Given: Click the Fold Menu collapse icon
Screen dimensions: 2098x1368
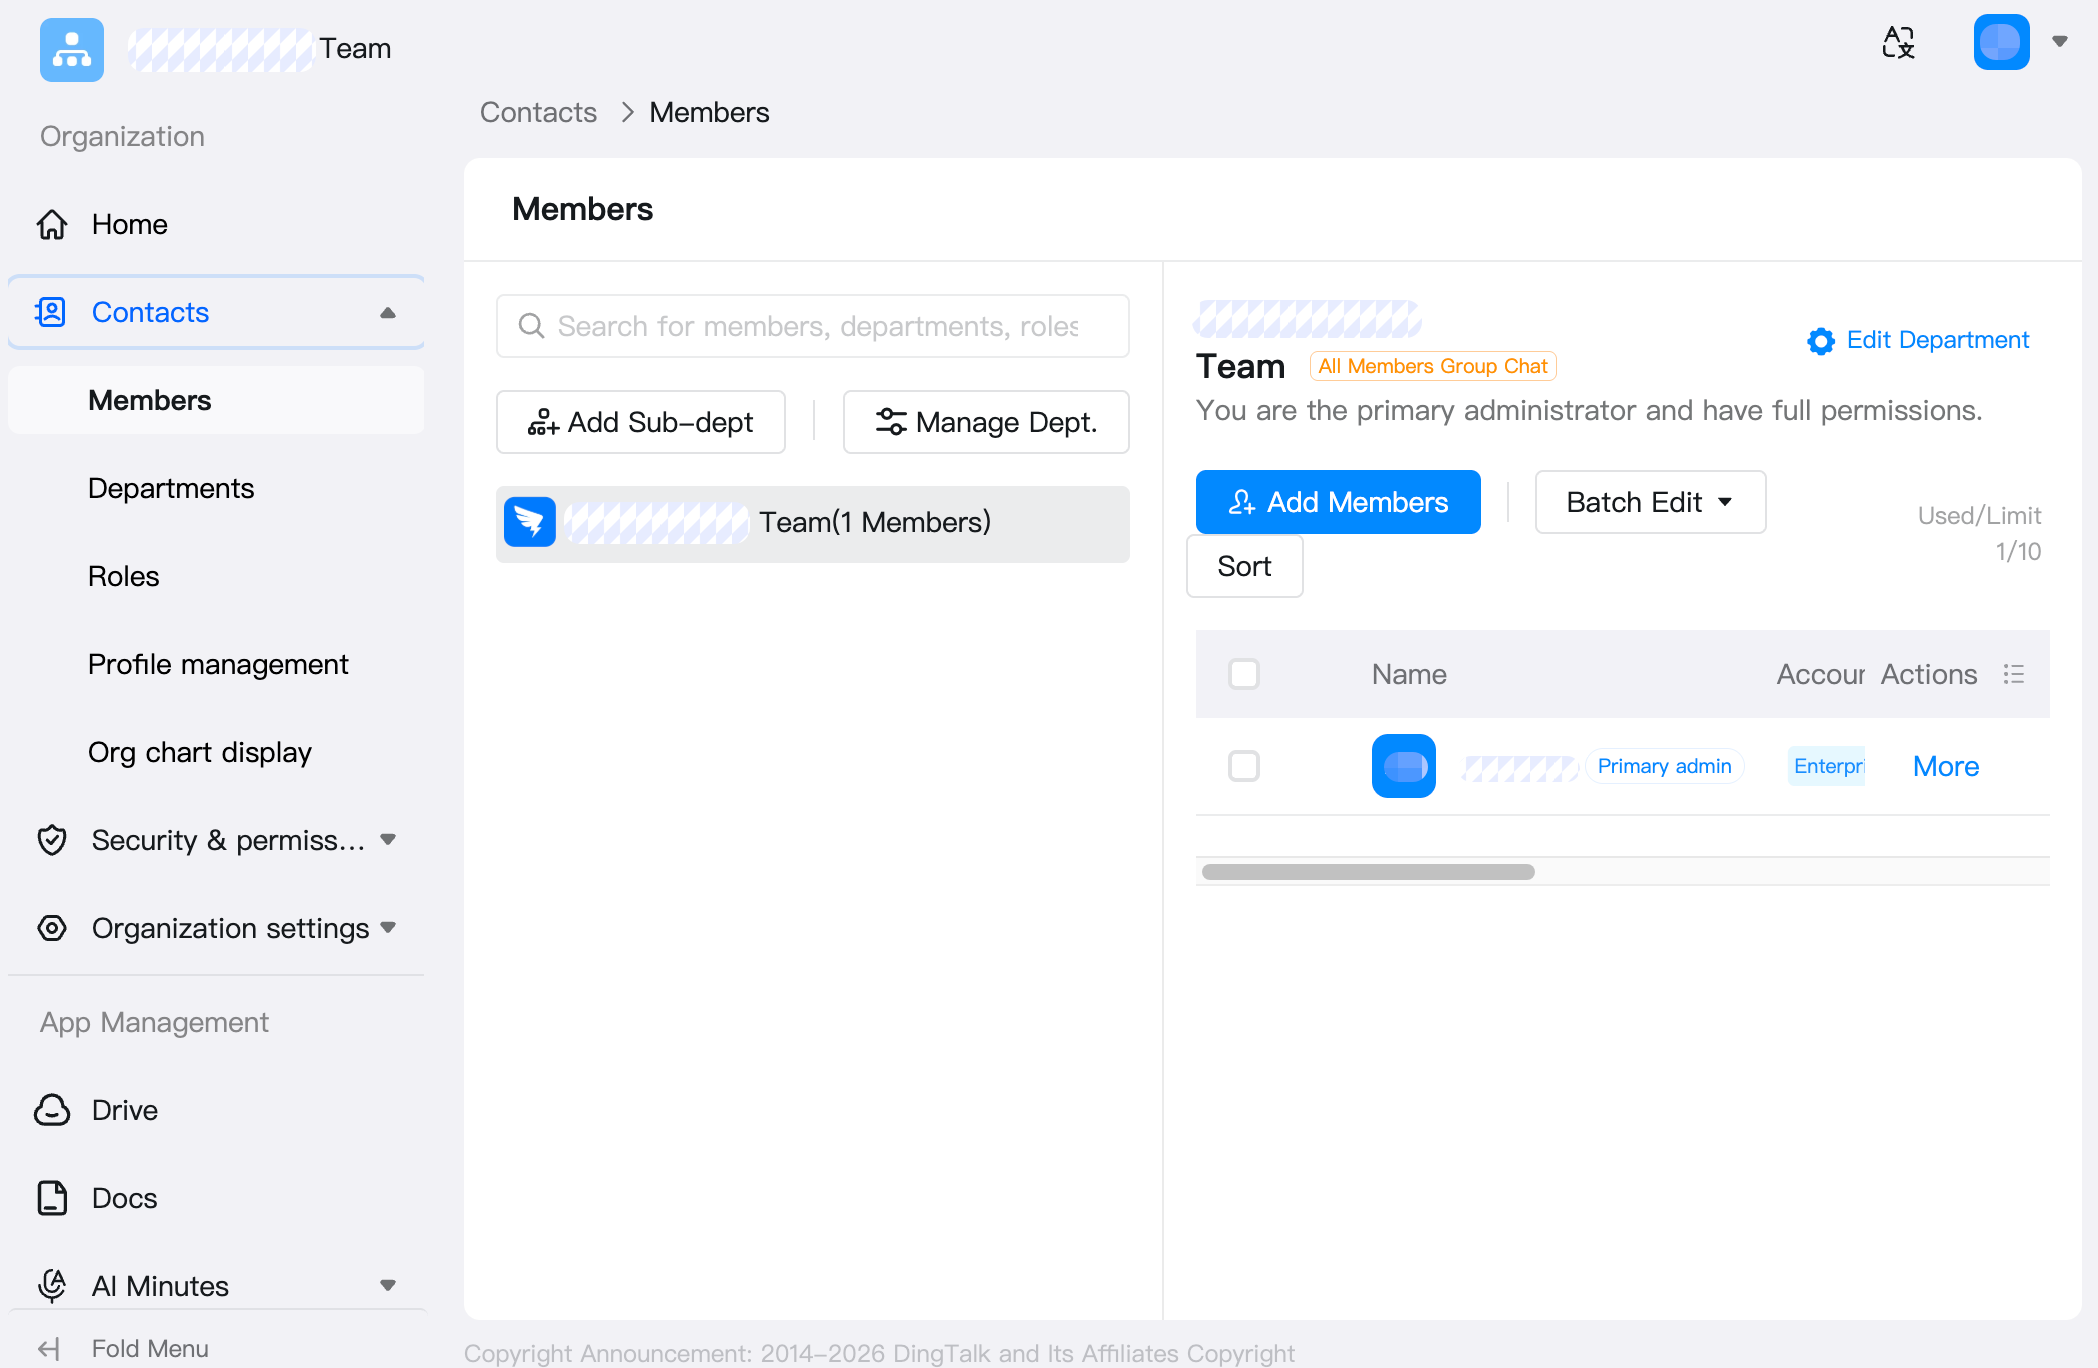Looking at the screenshot, I should (x=50, y=1349).
